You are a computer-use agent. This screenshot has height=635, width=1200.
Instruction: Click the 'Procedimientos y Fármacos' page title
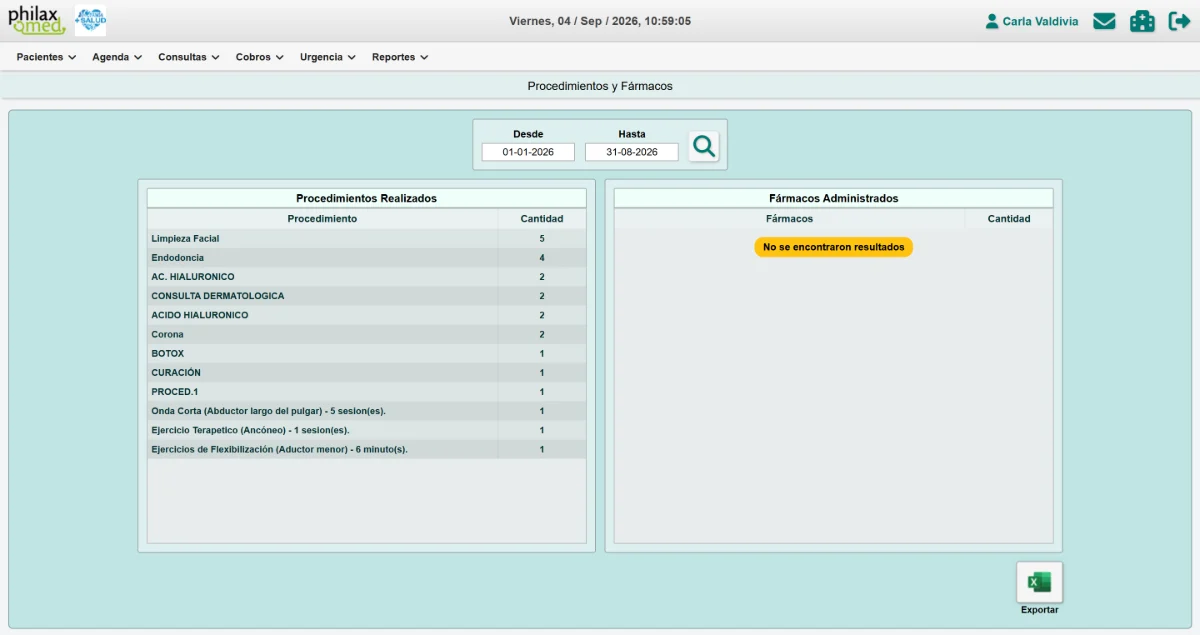pos(600,86)
